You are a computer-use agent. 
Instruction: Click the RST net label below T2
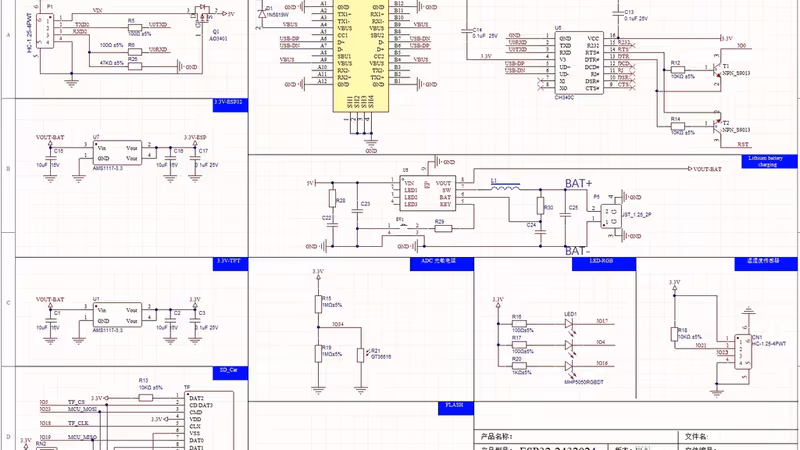743,144
